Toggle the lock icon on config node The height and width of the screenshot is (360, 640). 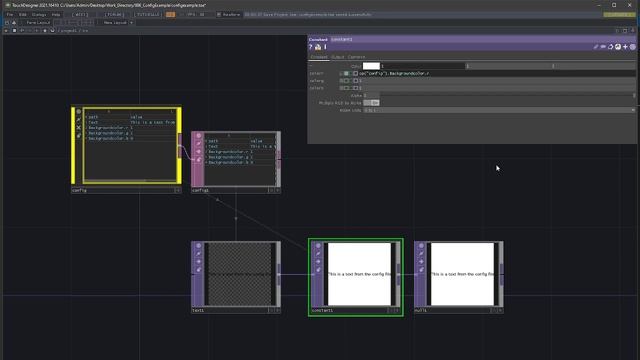tap(78, 136)
